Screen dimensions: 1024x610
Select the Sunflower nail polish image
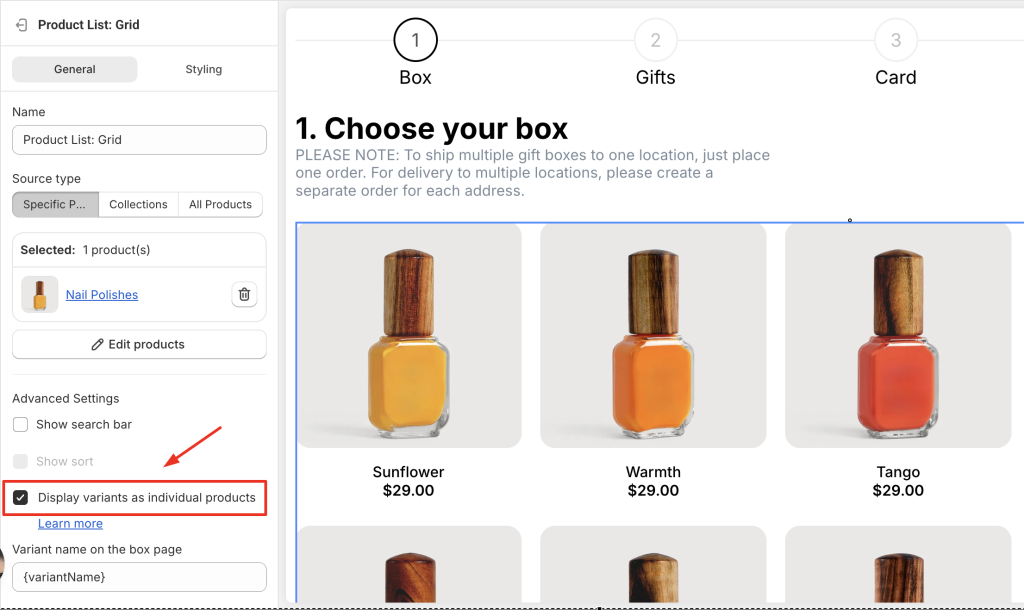409,336
